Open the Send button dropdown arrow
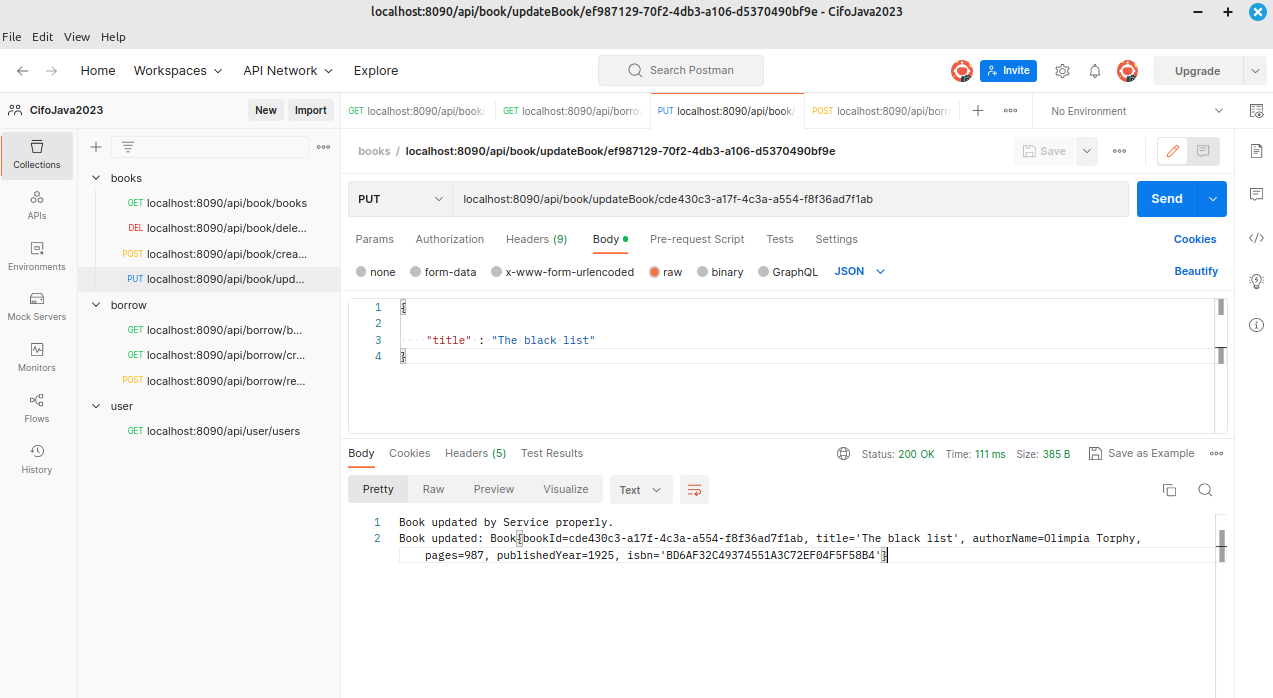 (1212, 199)
